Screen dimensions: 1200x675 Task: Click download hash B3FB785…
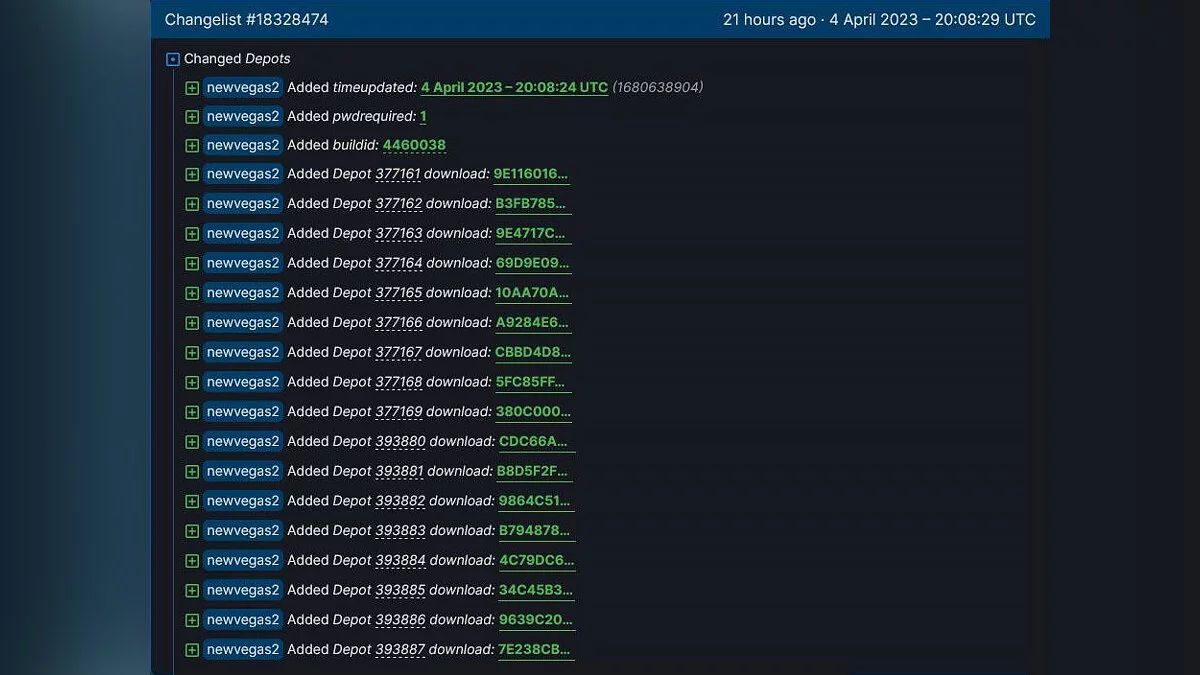(533, 203)
